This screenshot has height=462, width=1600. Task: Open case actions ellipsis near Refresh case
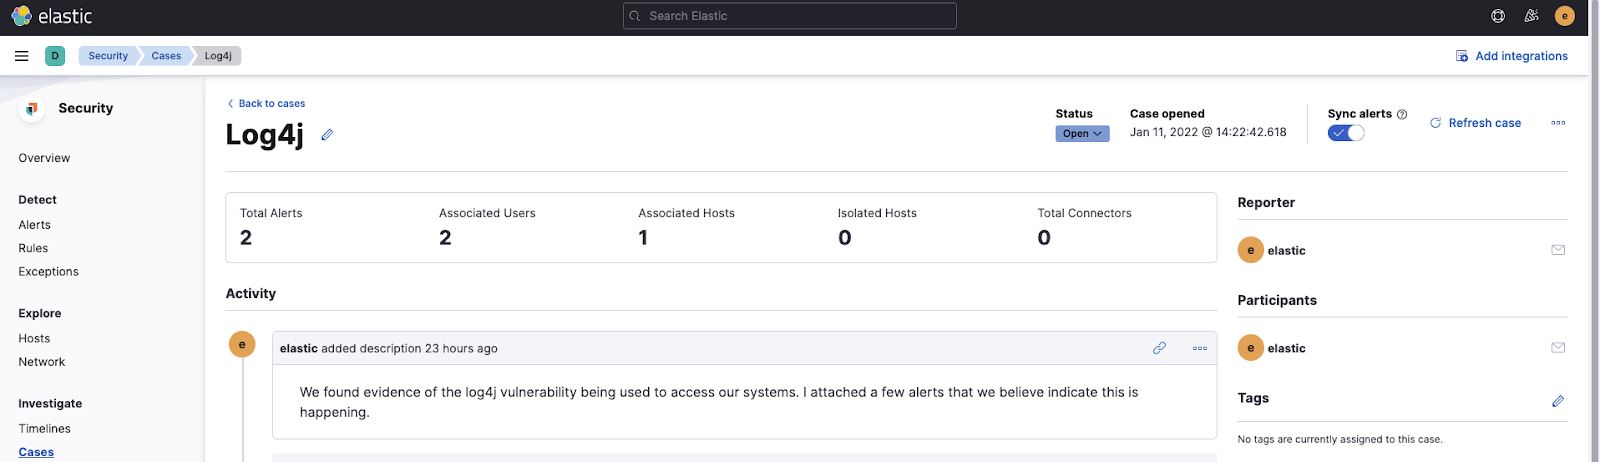click(1558, 123)
